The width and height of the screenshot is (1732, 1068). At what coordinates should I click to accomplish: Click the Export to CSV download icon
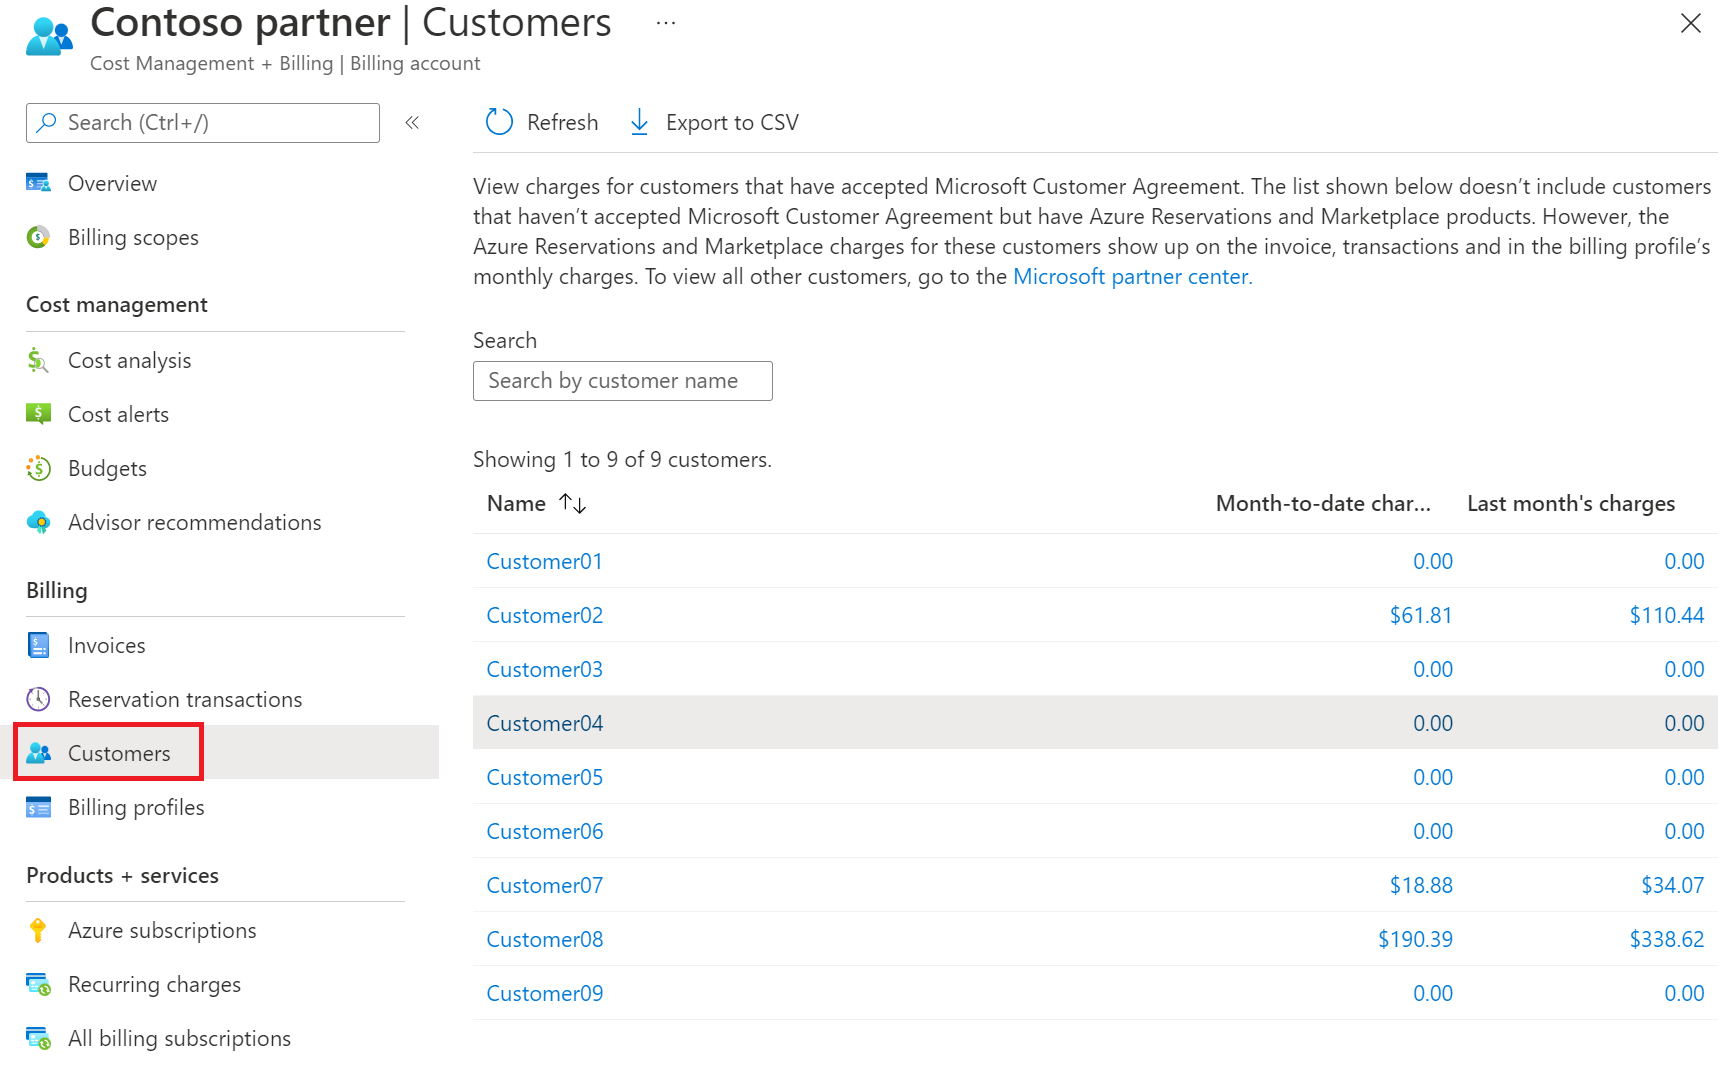639,122
